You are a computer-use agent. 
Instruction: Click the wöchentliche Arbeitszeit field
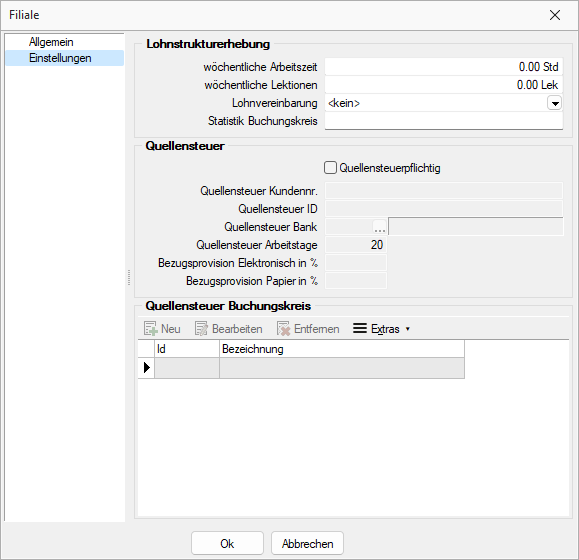444,67
